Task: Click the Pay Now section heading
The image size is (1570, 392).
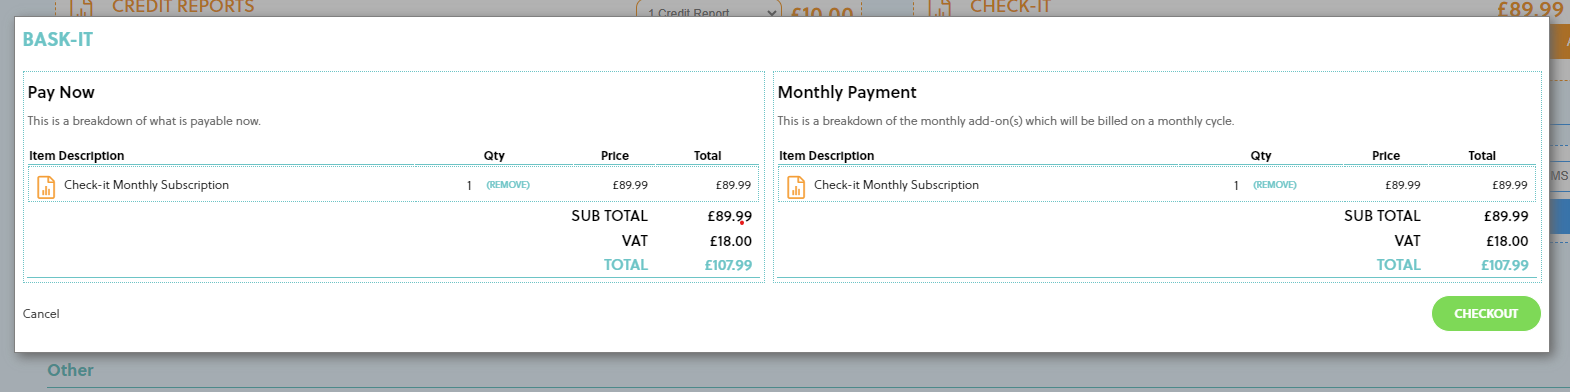Action: click(61, 92)
